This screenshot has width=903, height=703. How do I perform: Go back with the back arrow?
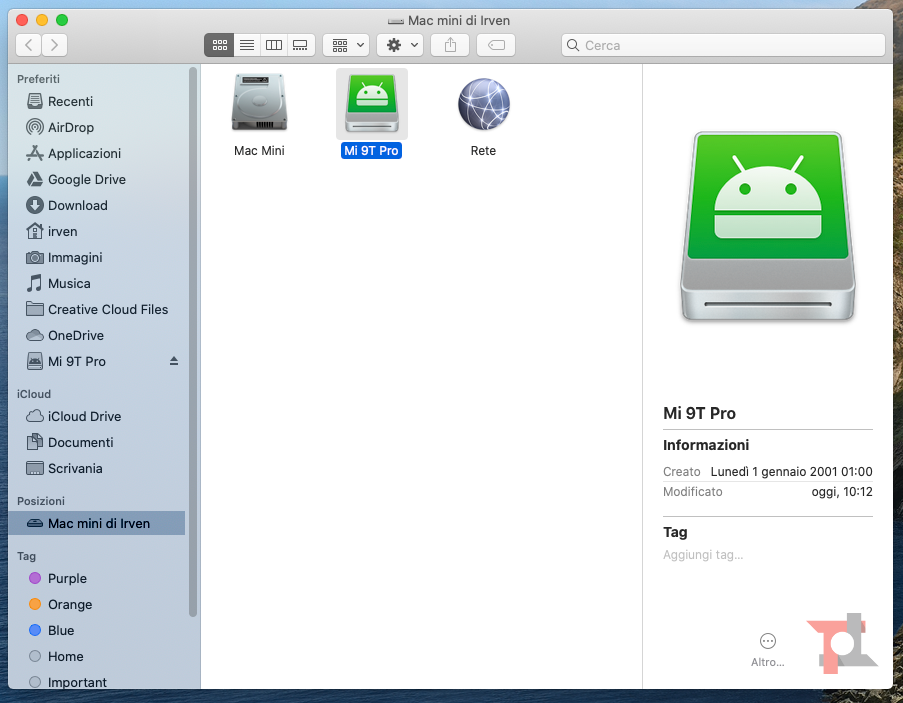click(x=29, y=45)
